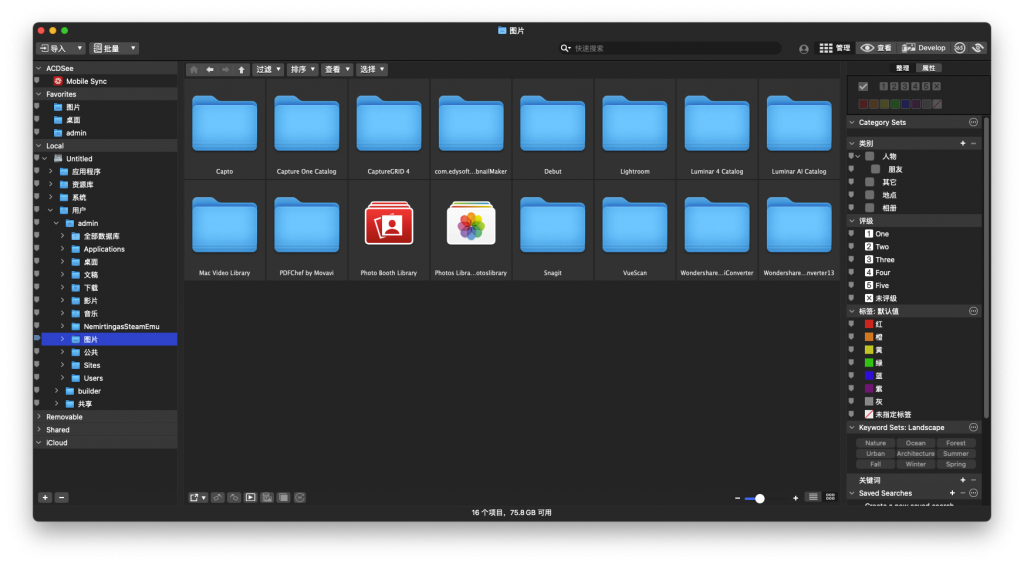1024x565 pixels.
Task: Add a new category with the plus icon
Action: (963, 143)
